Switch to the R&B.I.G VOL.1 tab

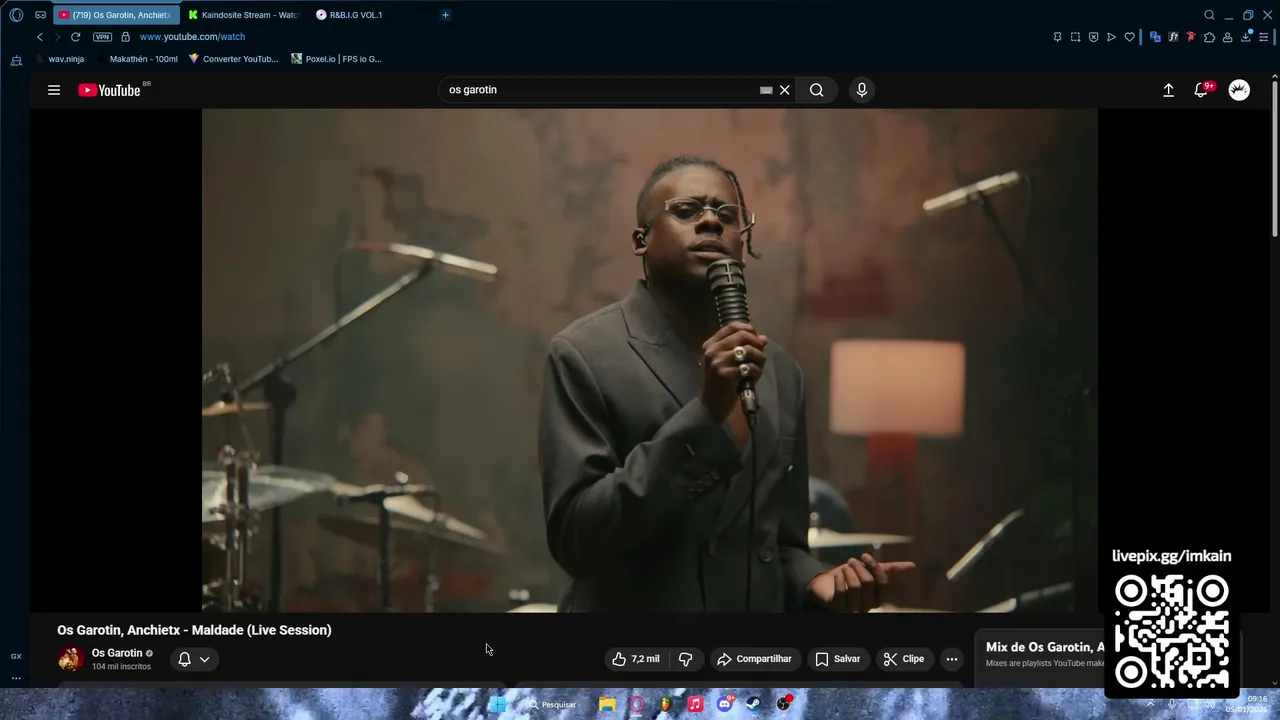pos(368,15)
